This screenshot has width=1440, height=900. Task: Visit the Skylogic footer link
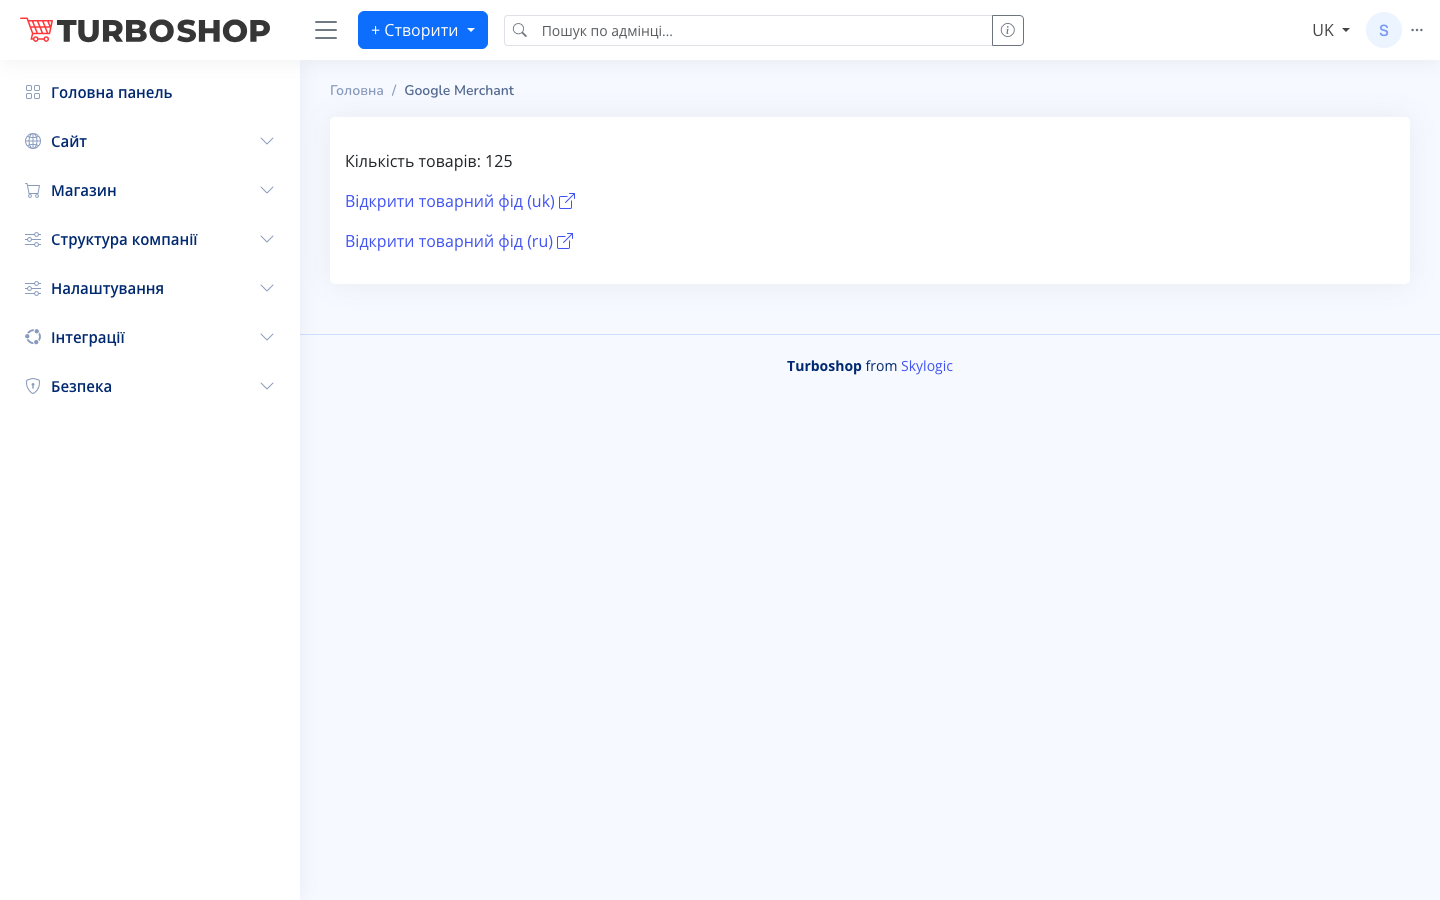point(927,366)
